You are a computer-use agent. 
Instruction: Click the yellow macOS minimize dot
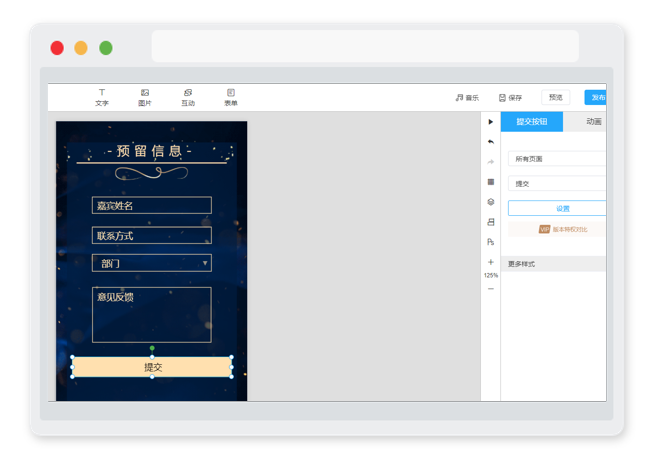81,48
